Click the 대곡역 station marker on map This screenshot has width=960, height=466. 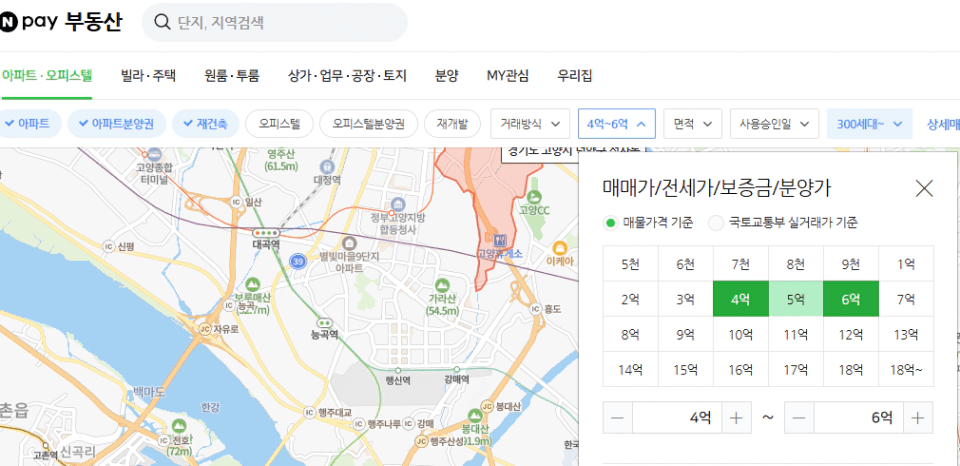pyautogui.click(x=265, y=234)
